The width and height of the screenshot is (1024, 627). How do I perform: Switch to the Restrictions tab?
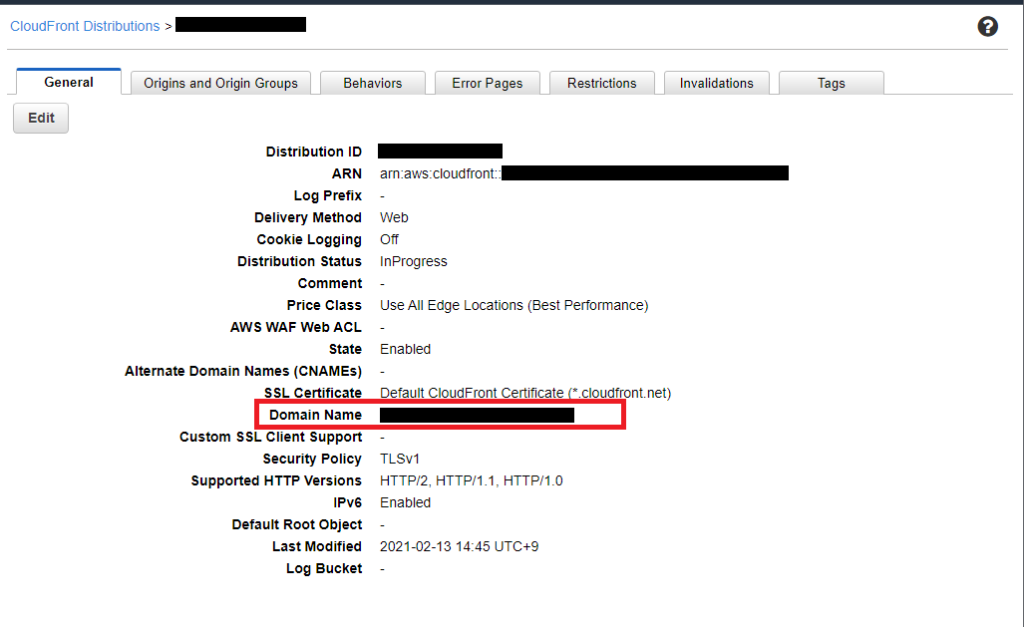[x=601, y=83]
